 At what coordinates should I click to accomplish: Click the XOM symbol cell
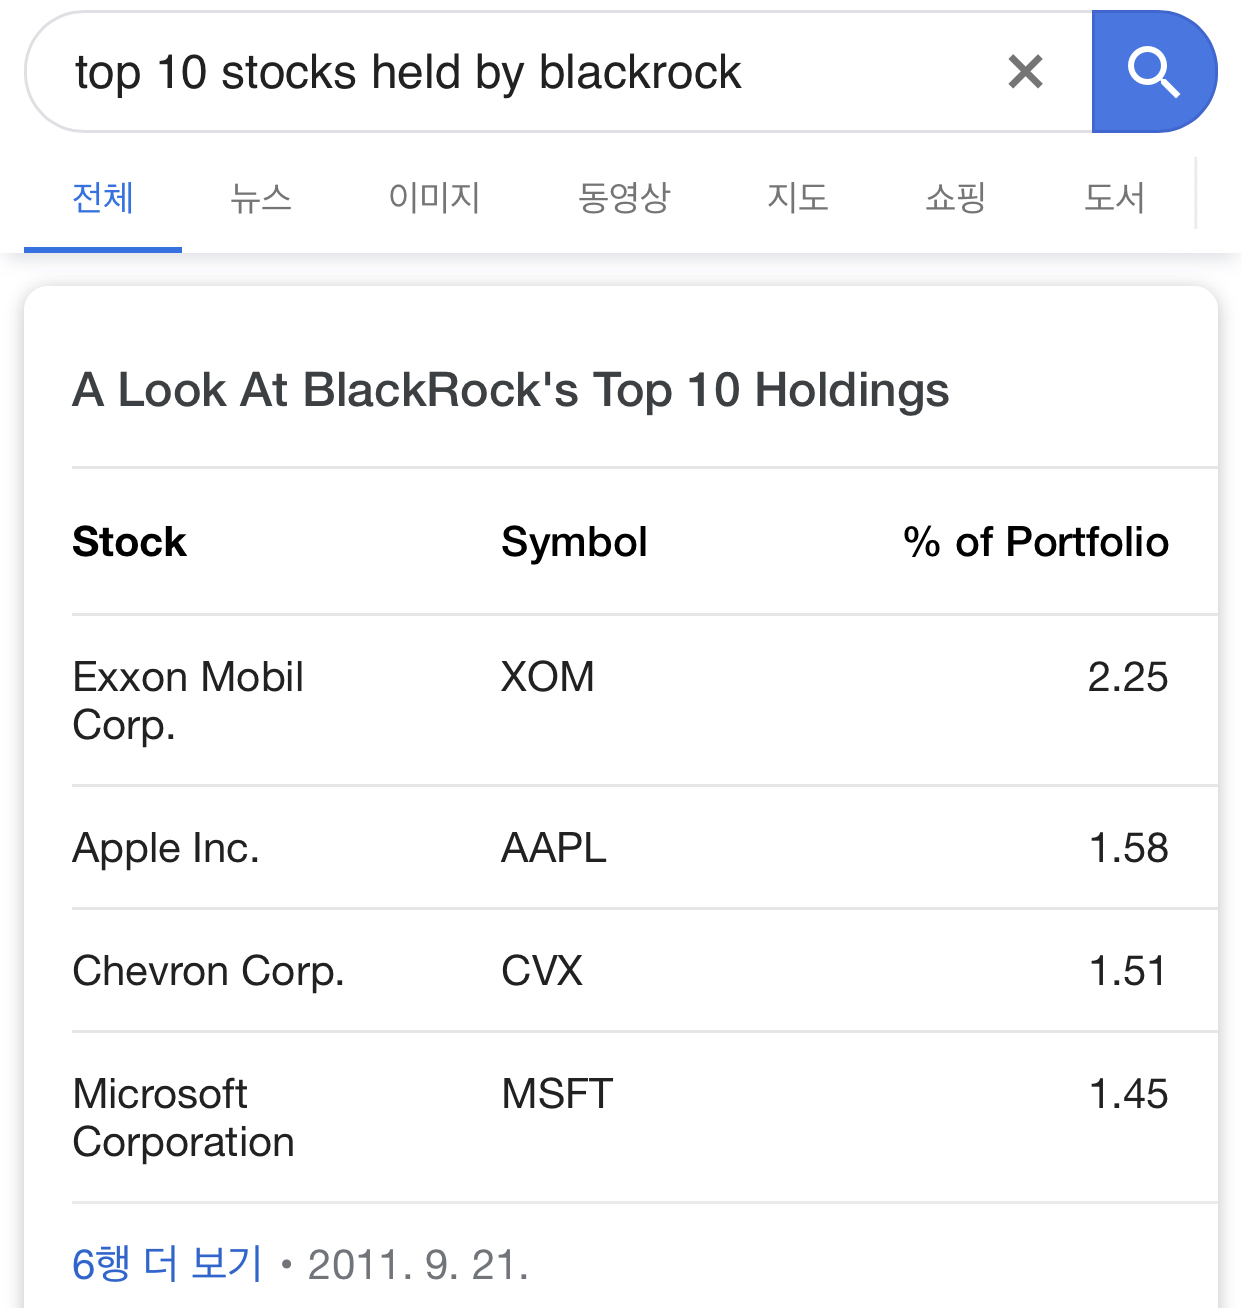point(548,677)
